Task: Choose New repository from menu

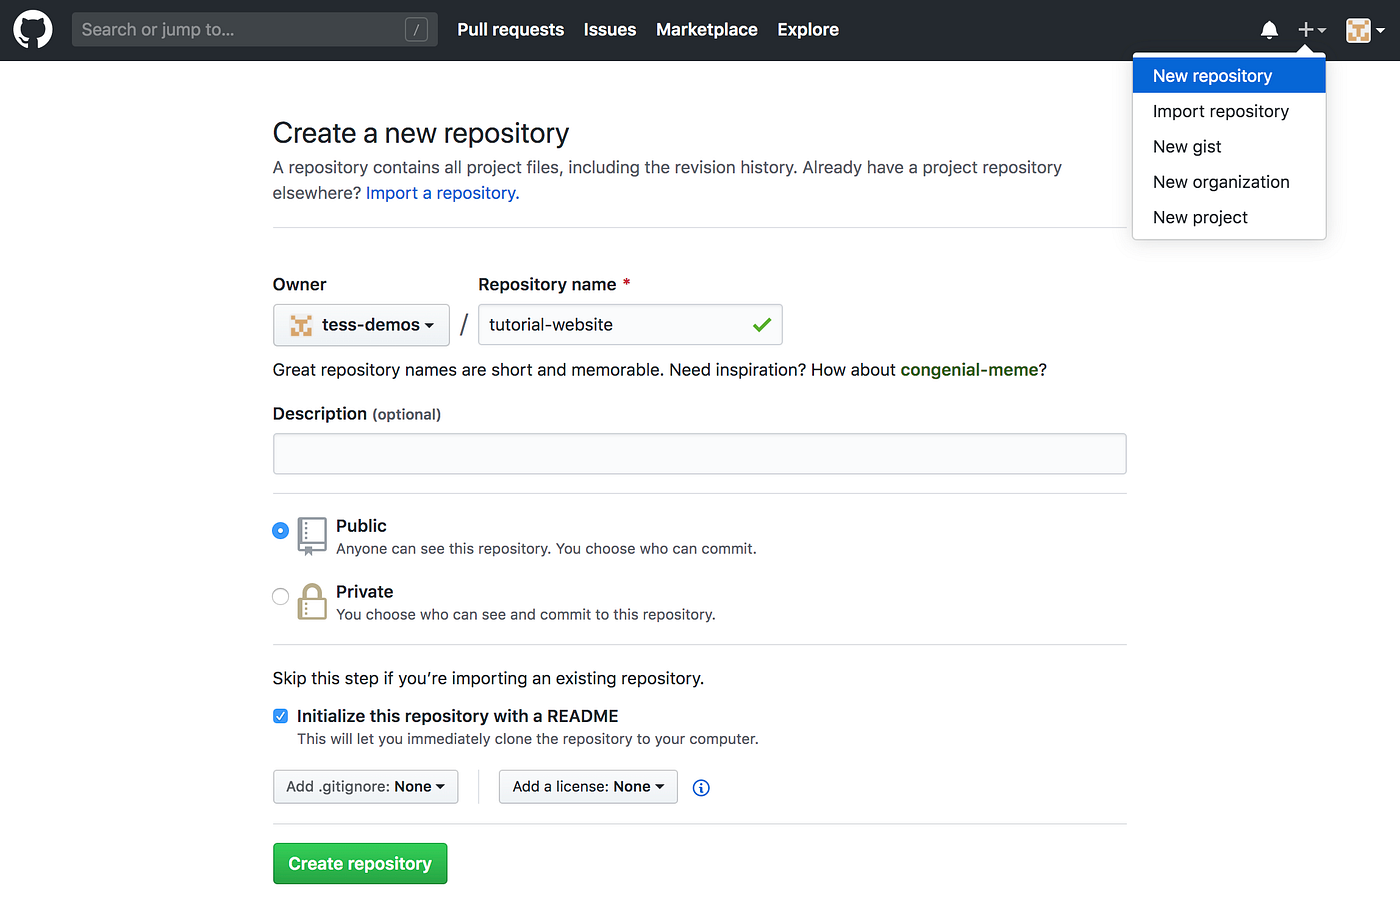Action: point(1229,76)
